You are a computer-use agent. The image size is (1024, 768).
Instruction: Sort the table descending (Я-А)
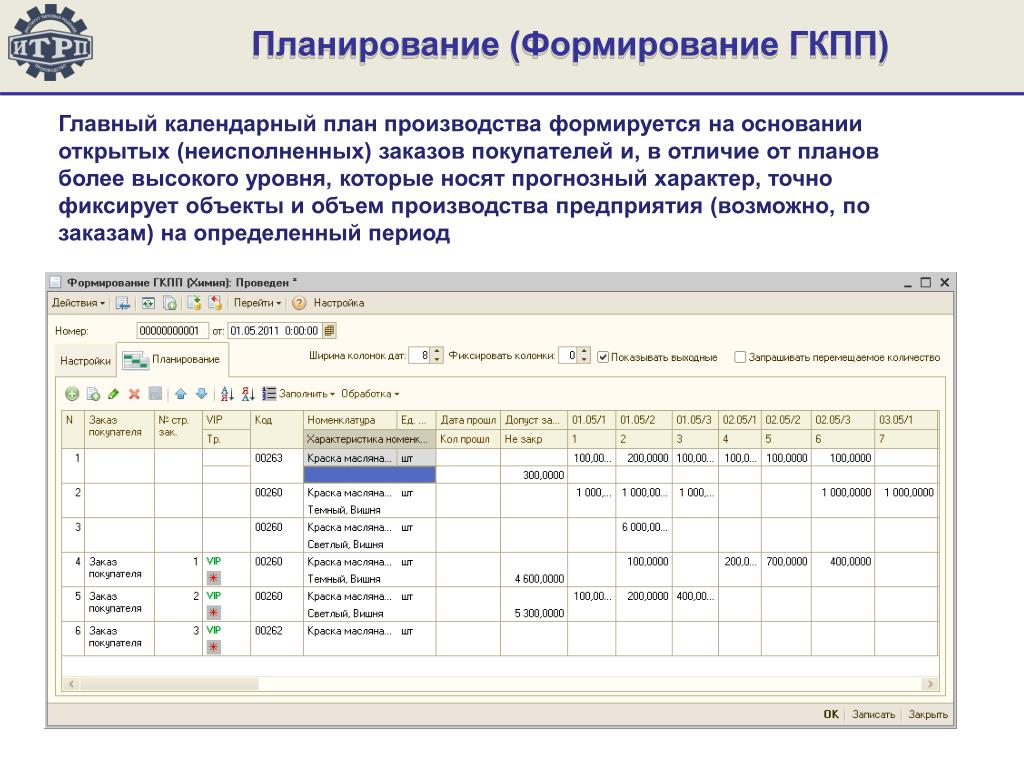pyautogui.click(x=248, y=394)
